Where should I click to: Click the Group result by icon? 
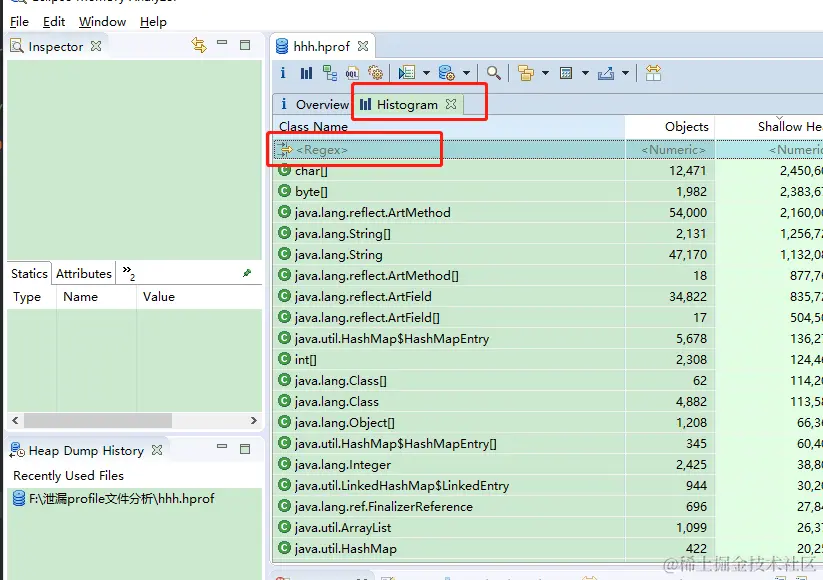pos(525,73)
